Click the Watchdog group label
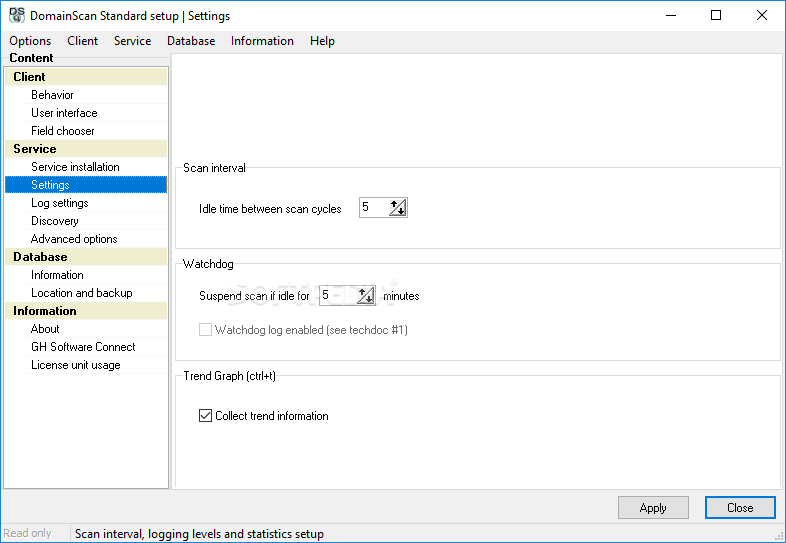This screenshot has height=543, width=786. tap(208, 264)
